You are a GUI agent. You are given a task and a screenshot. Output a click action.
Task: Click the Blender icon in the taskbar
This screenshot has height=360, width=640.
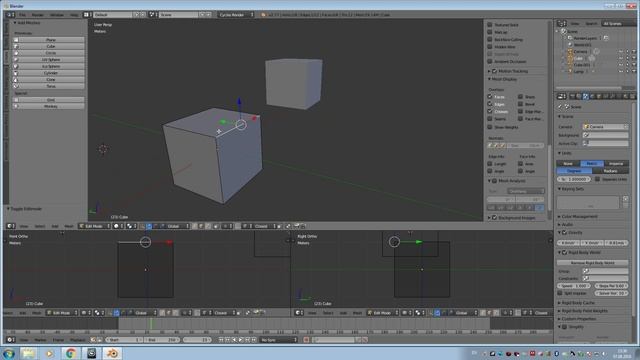(112, 353)
